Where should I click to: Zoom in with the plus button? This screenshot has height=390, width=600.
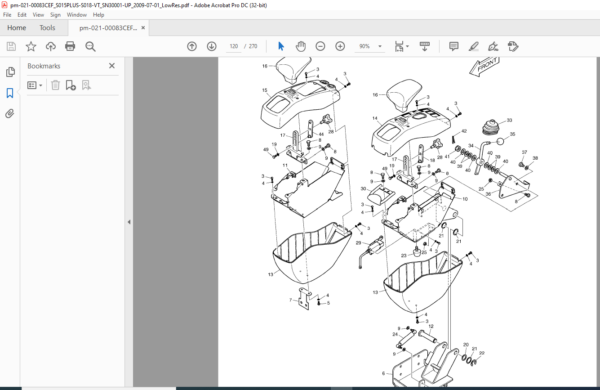click(x=340, y=46)
